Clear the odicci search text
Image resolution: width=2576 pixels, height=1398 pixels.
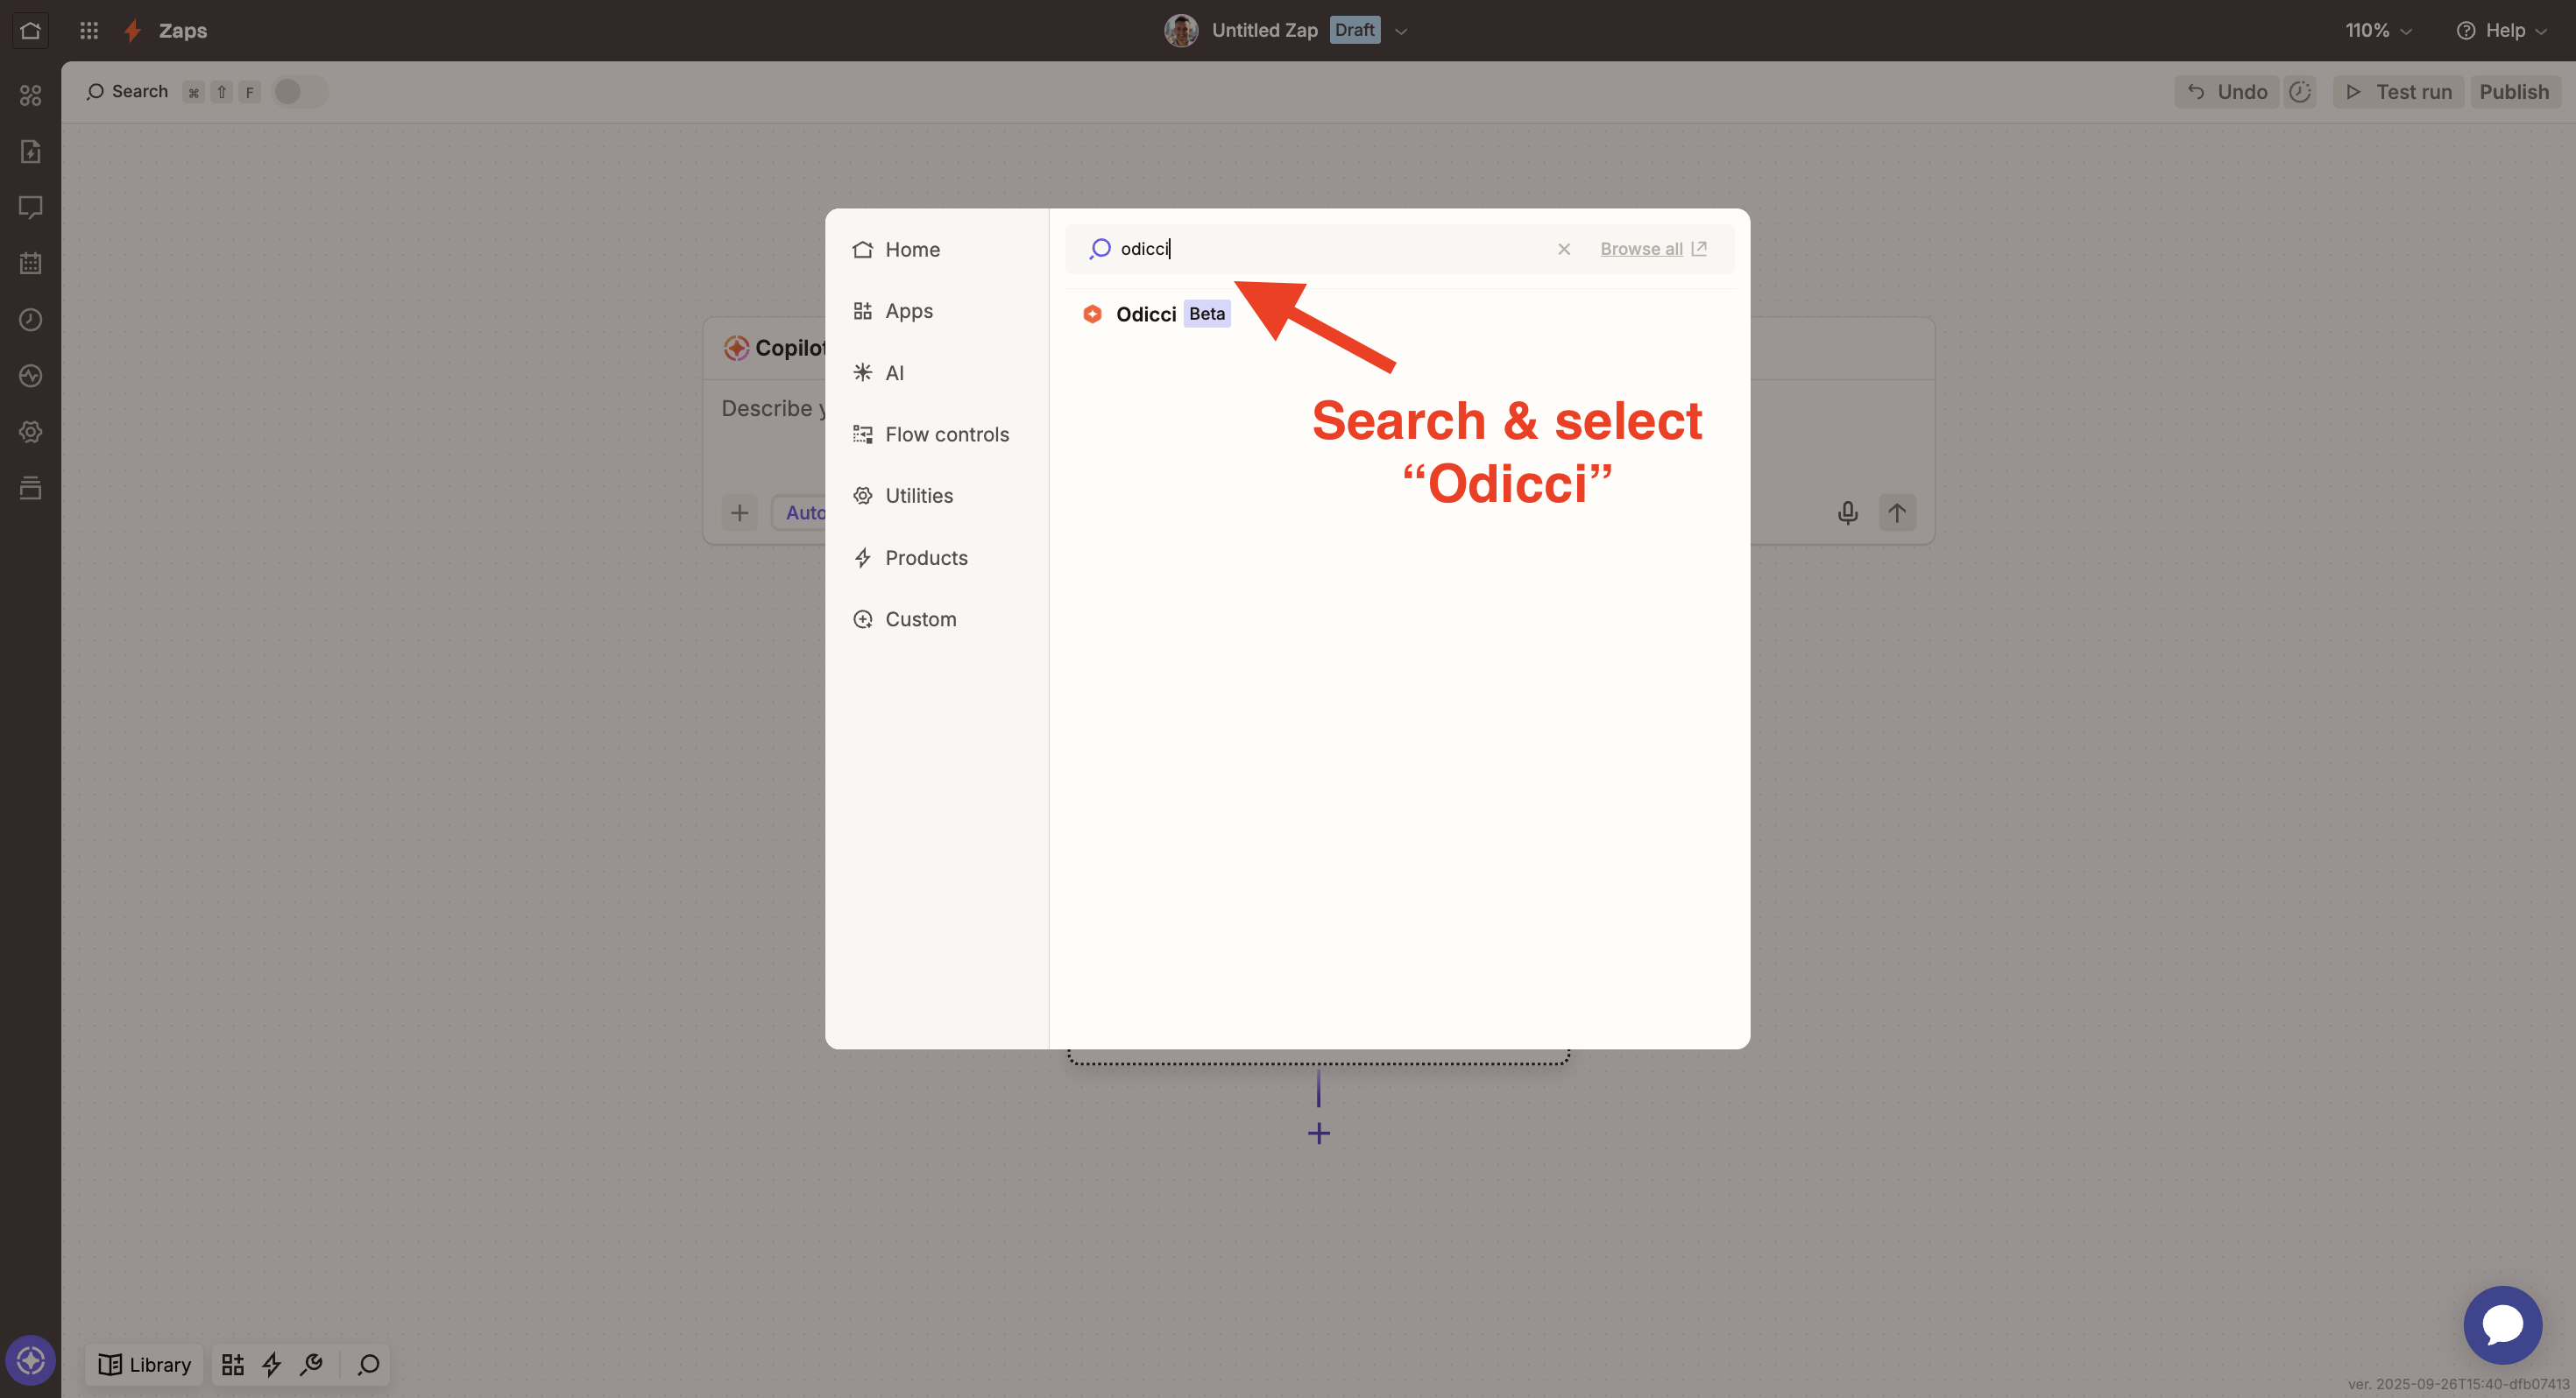pos(1564,249)
